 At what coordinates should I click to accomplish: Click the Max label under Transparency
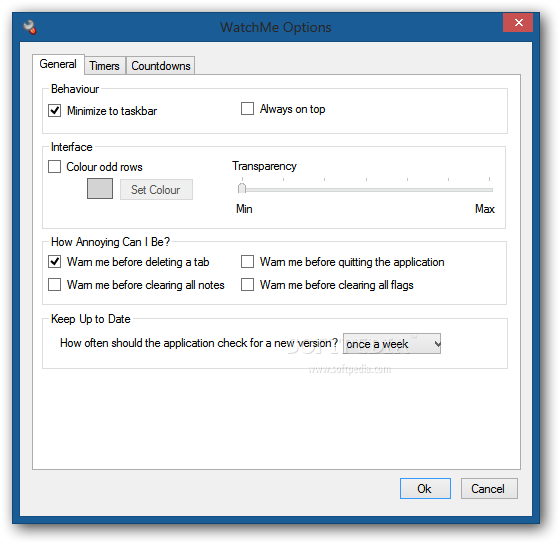coord(485,209)
